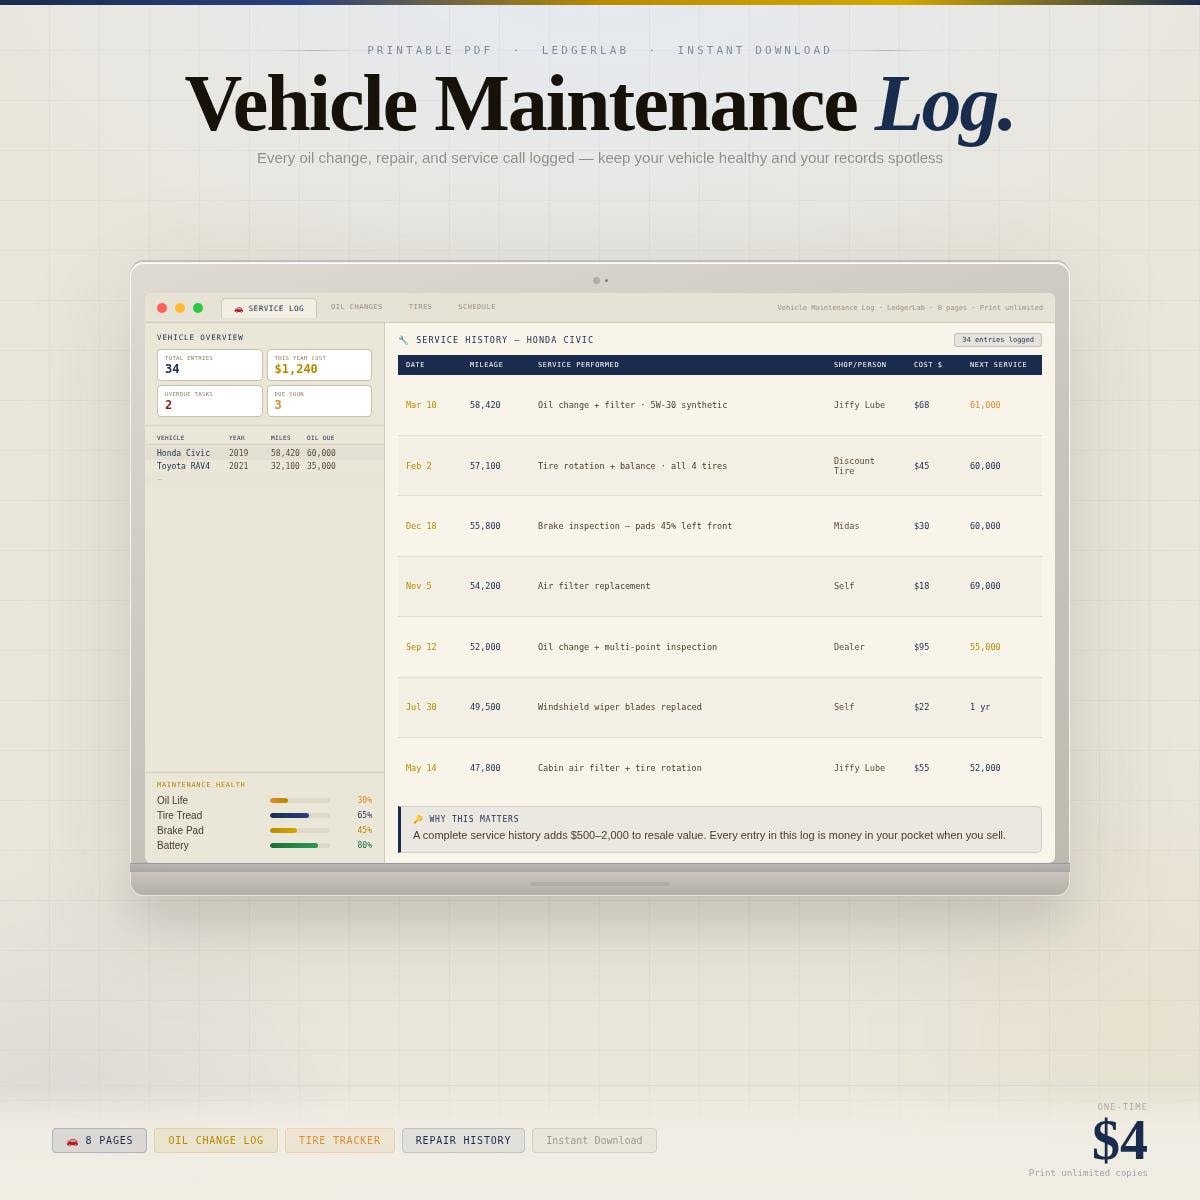1200x1200 pixels.
Task: Open the This Year Cost card
Action: (x=319, y=365)
